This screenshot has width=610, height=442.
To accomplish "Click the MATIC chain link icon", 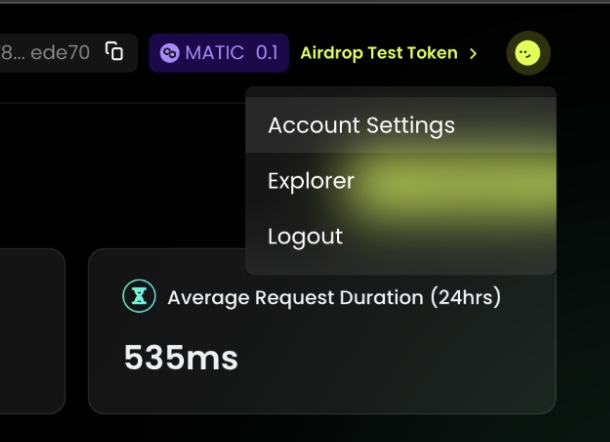I will (170, 53).
